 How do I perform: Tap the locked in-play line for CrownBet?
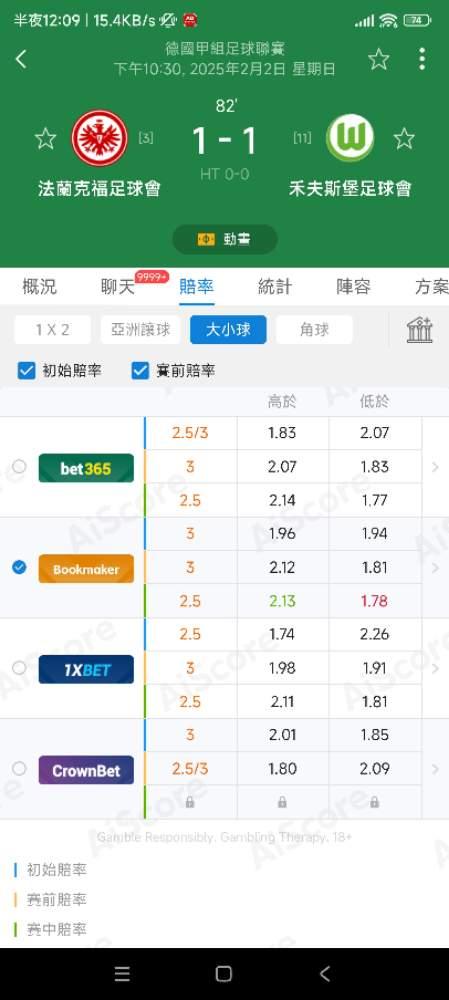[x=190, y=802]
